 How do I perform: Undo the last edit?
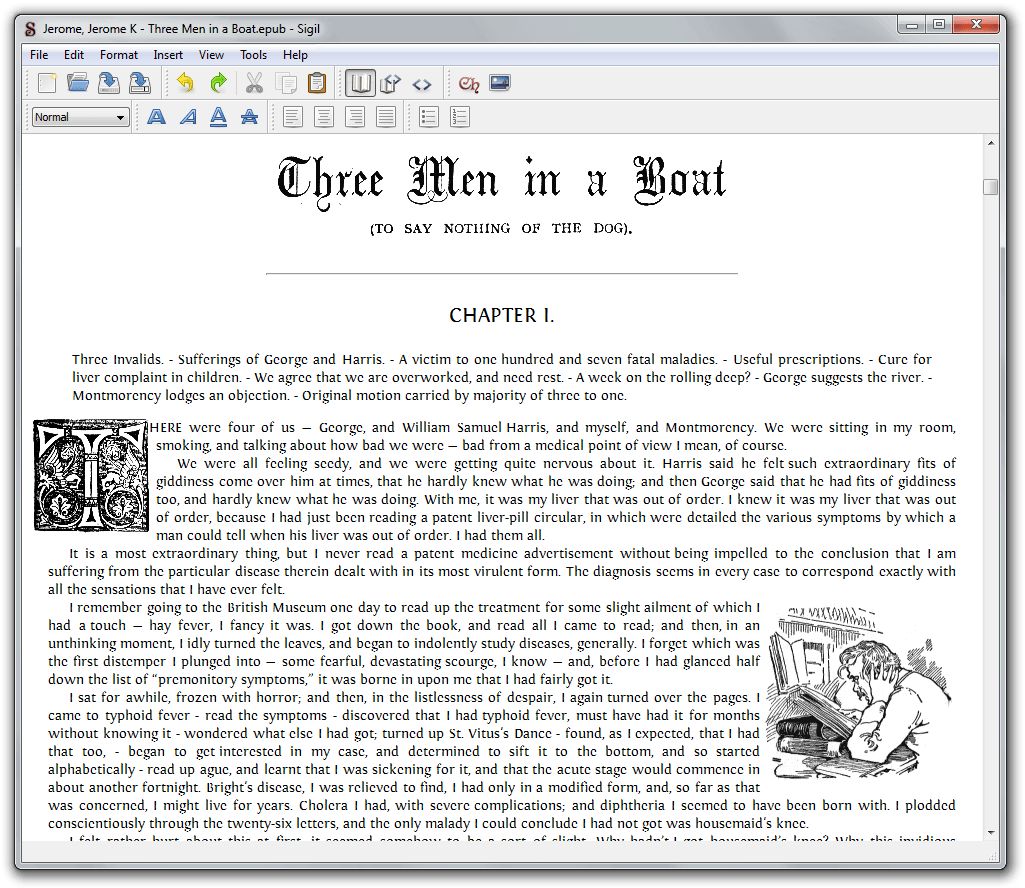(185, 84)
